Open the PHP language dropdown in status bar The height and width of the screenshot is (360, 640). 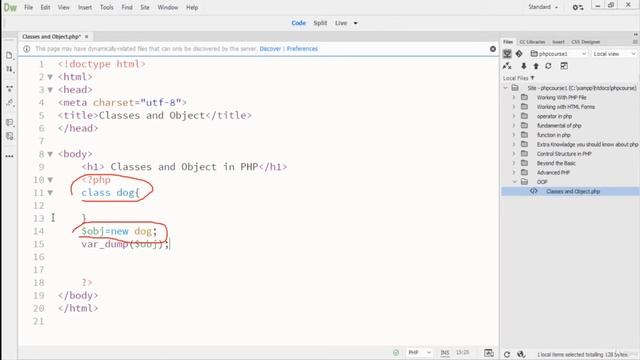pos(419,353)
